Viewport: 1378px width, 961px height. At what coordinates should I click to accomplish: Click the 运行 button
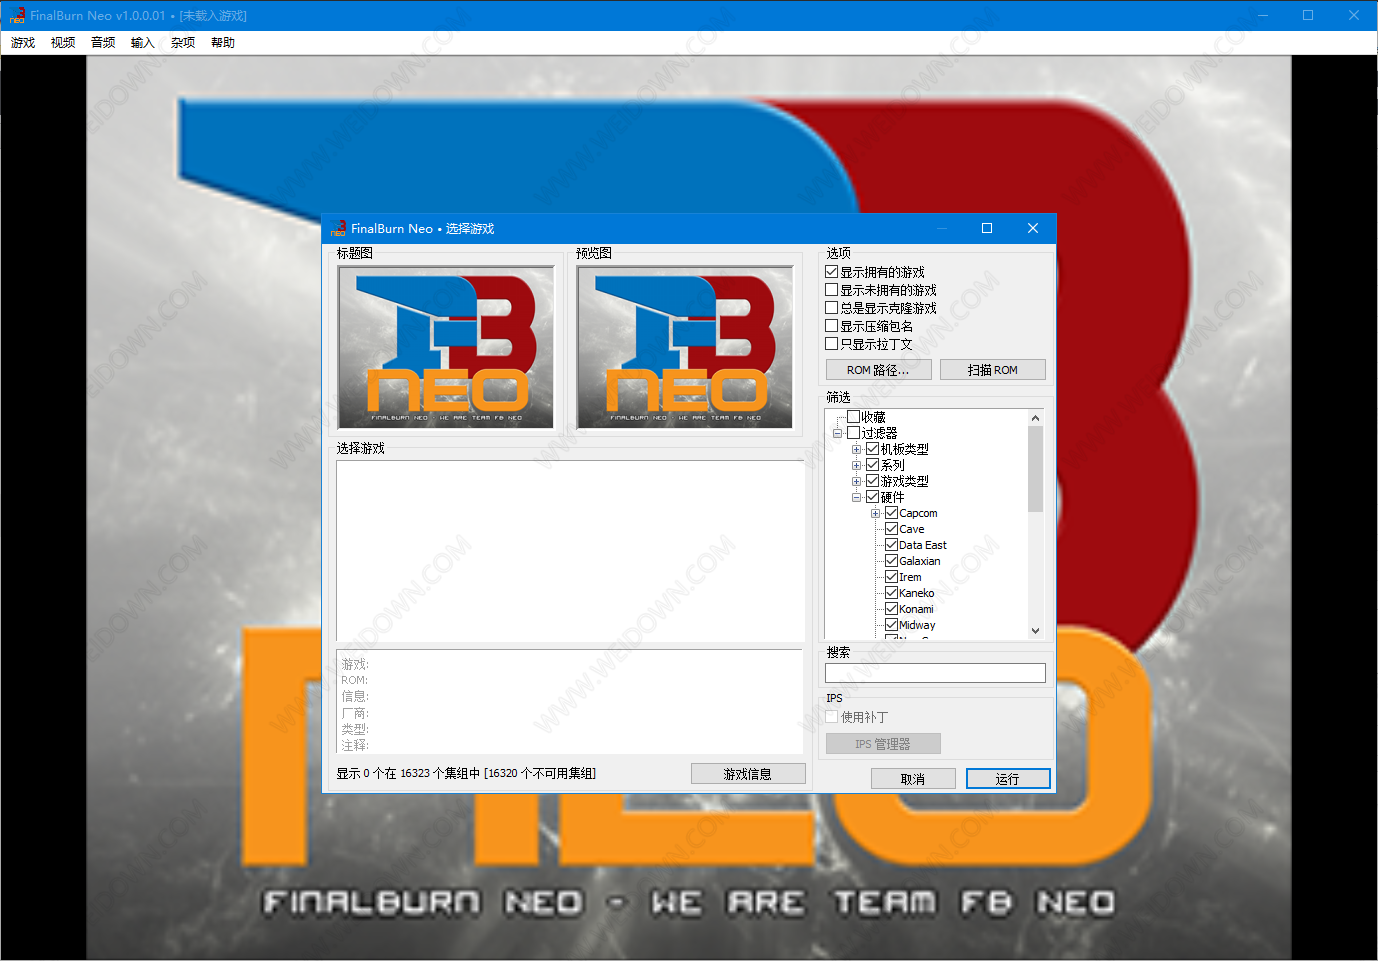click(1008, 779)
